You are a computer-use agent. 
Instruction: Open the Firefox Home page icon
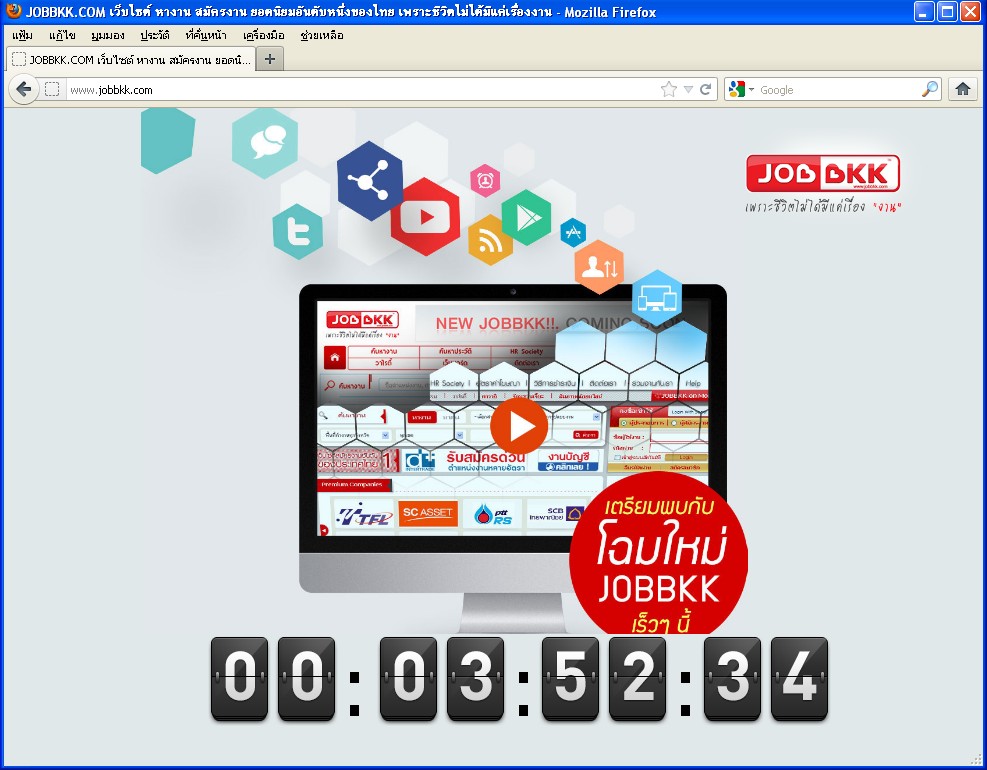pos(962,89)
